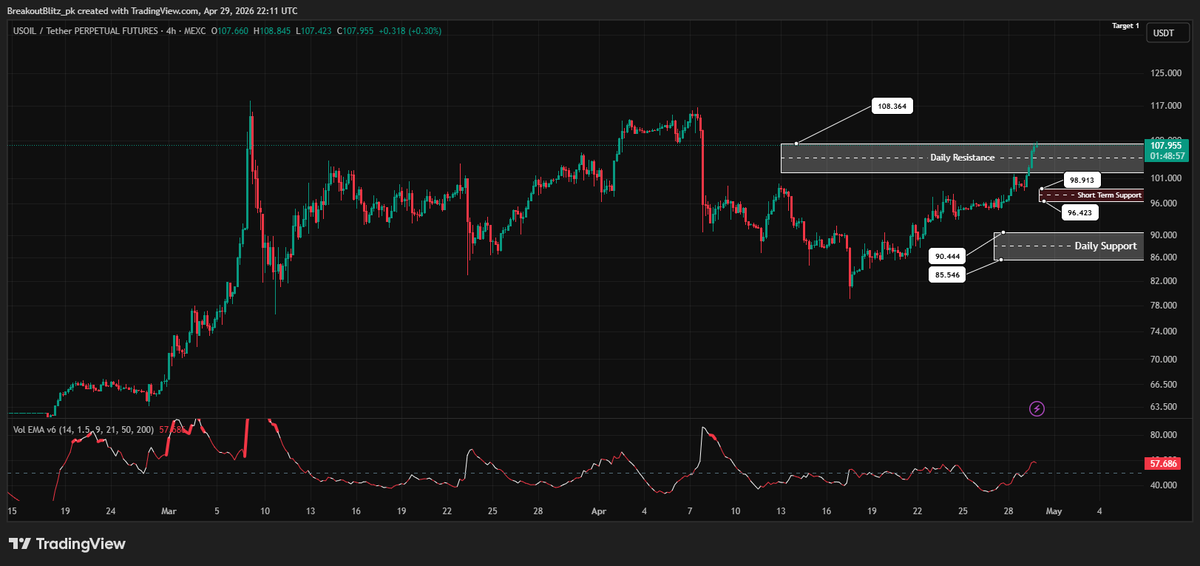Click the open value O107.660
Viewport: 1200px width, 566px height.
pos(230,31)
